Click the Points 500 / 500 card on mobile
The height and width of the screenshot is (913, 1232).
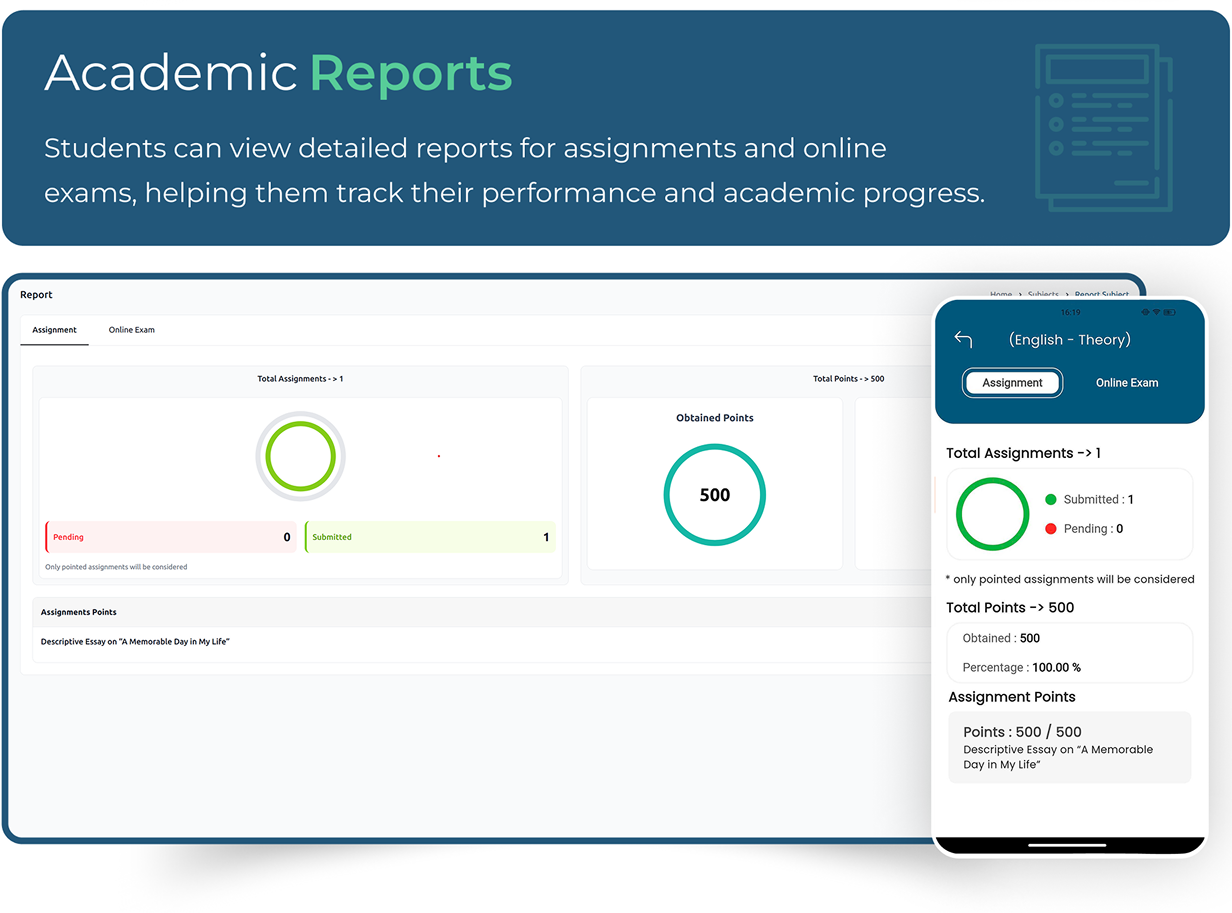[x=1069, y=746]
